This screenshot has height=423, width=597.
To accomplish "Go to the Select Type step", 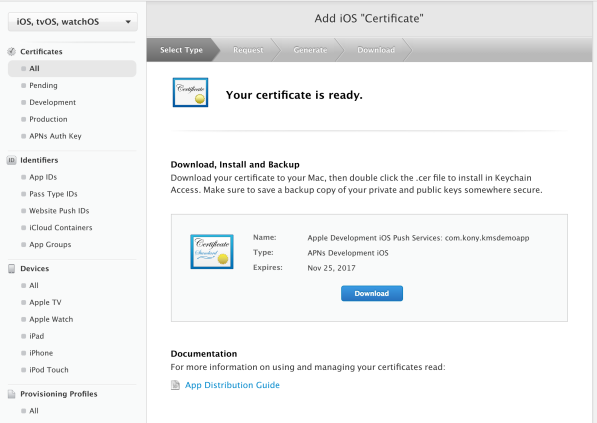I will (x=181, y=50).
